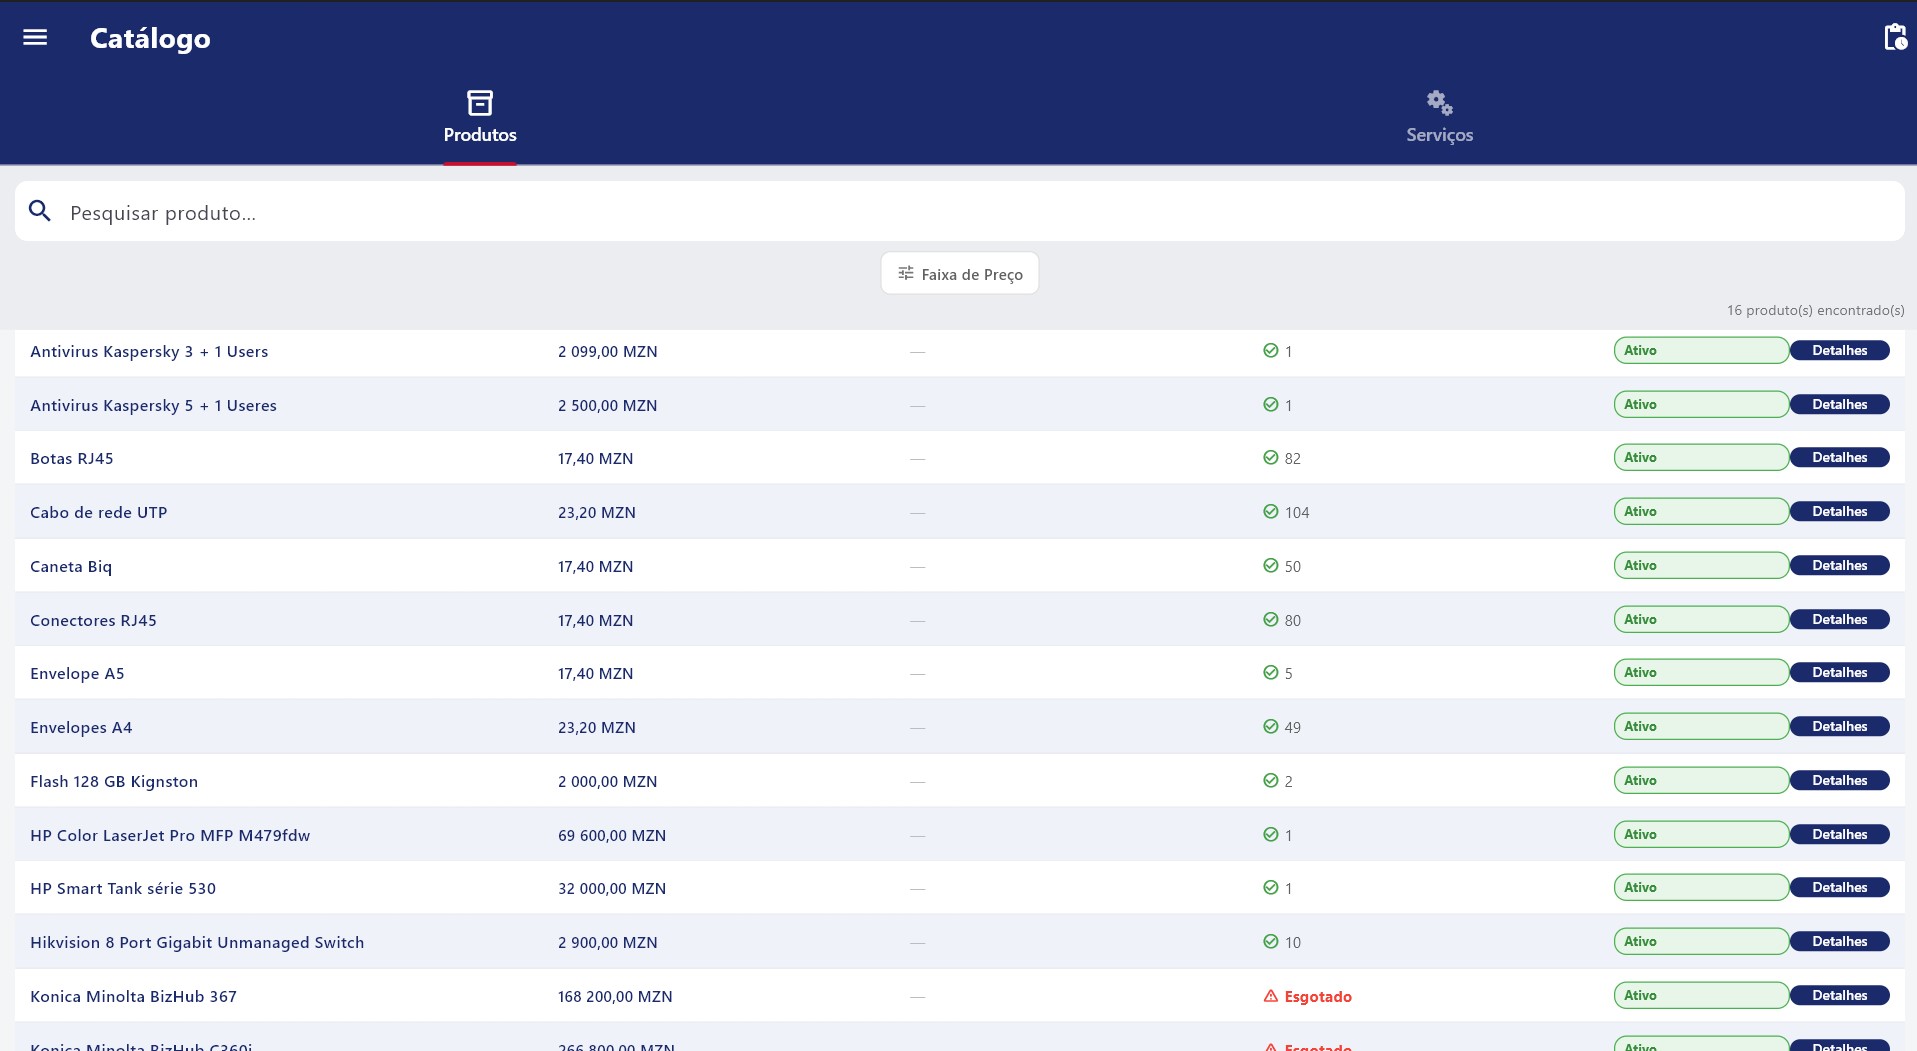1917x1051 pixels.
Task: Click the stock checkmark icon for Cabo de rede UTP
Action: tap(1271, 512)
